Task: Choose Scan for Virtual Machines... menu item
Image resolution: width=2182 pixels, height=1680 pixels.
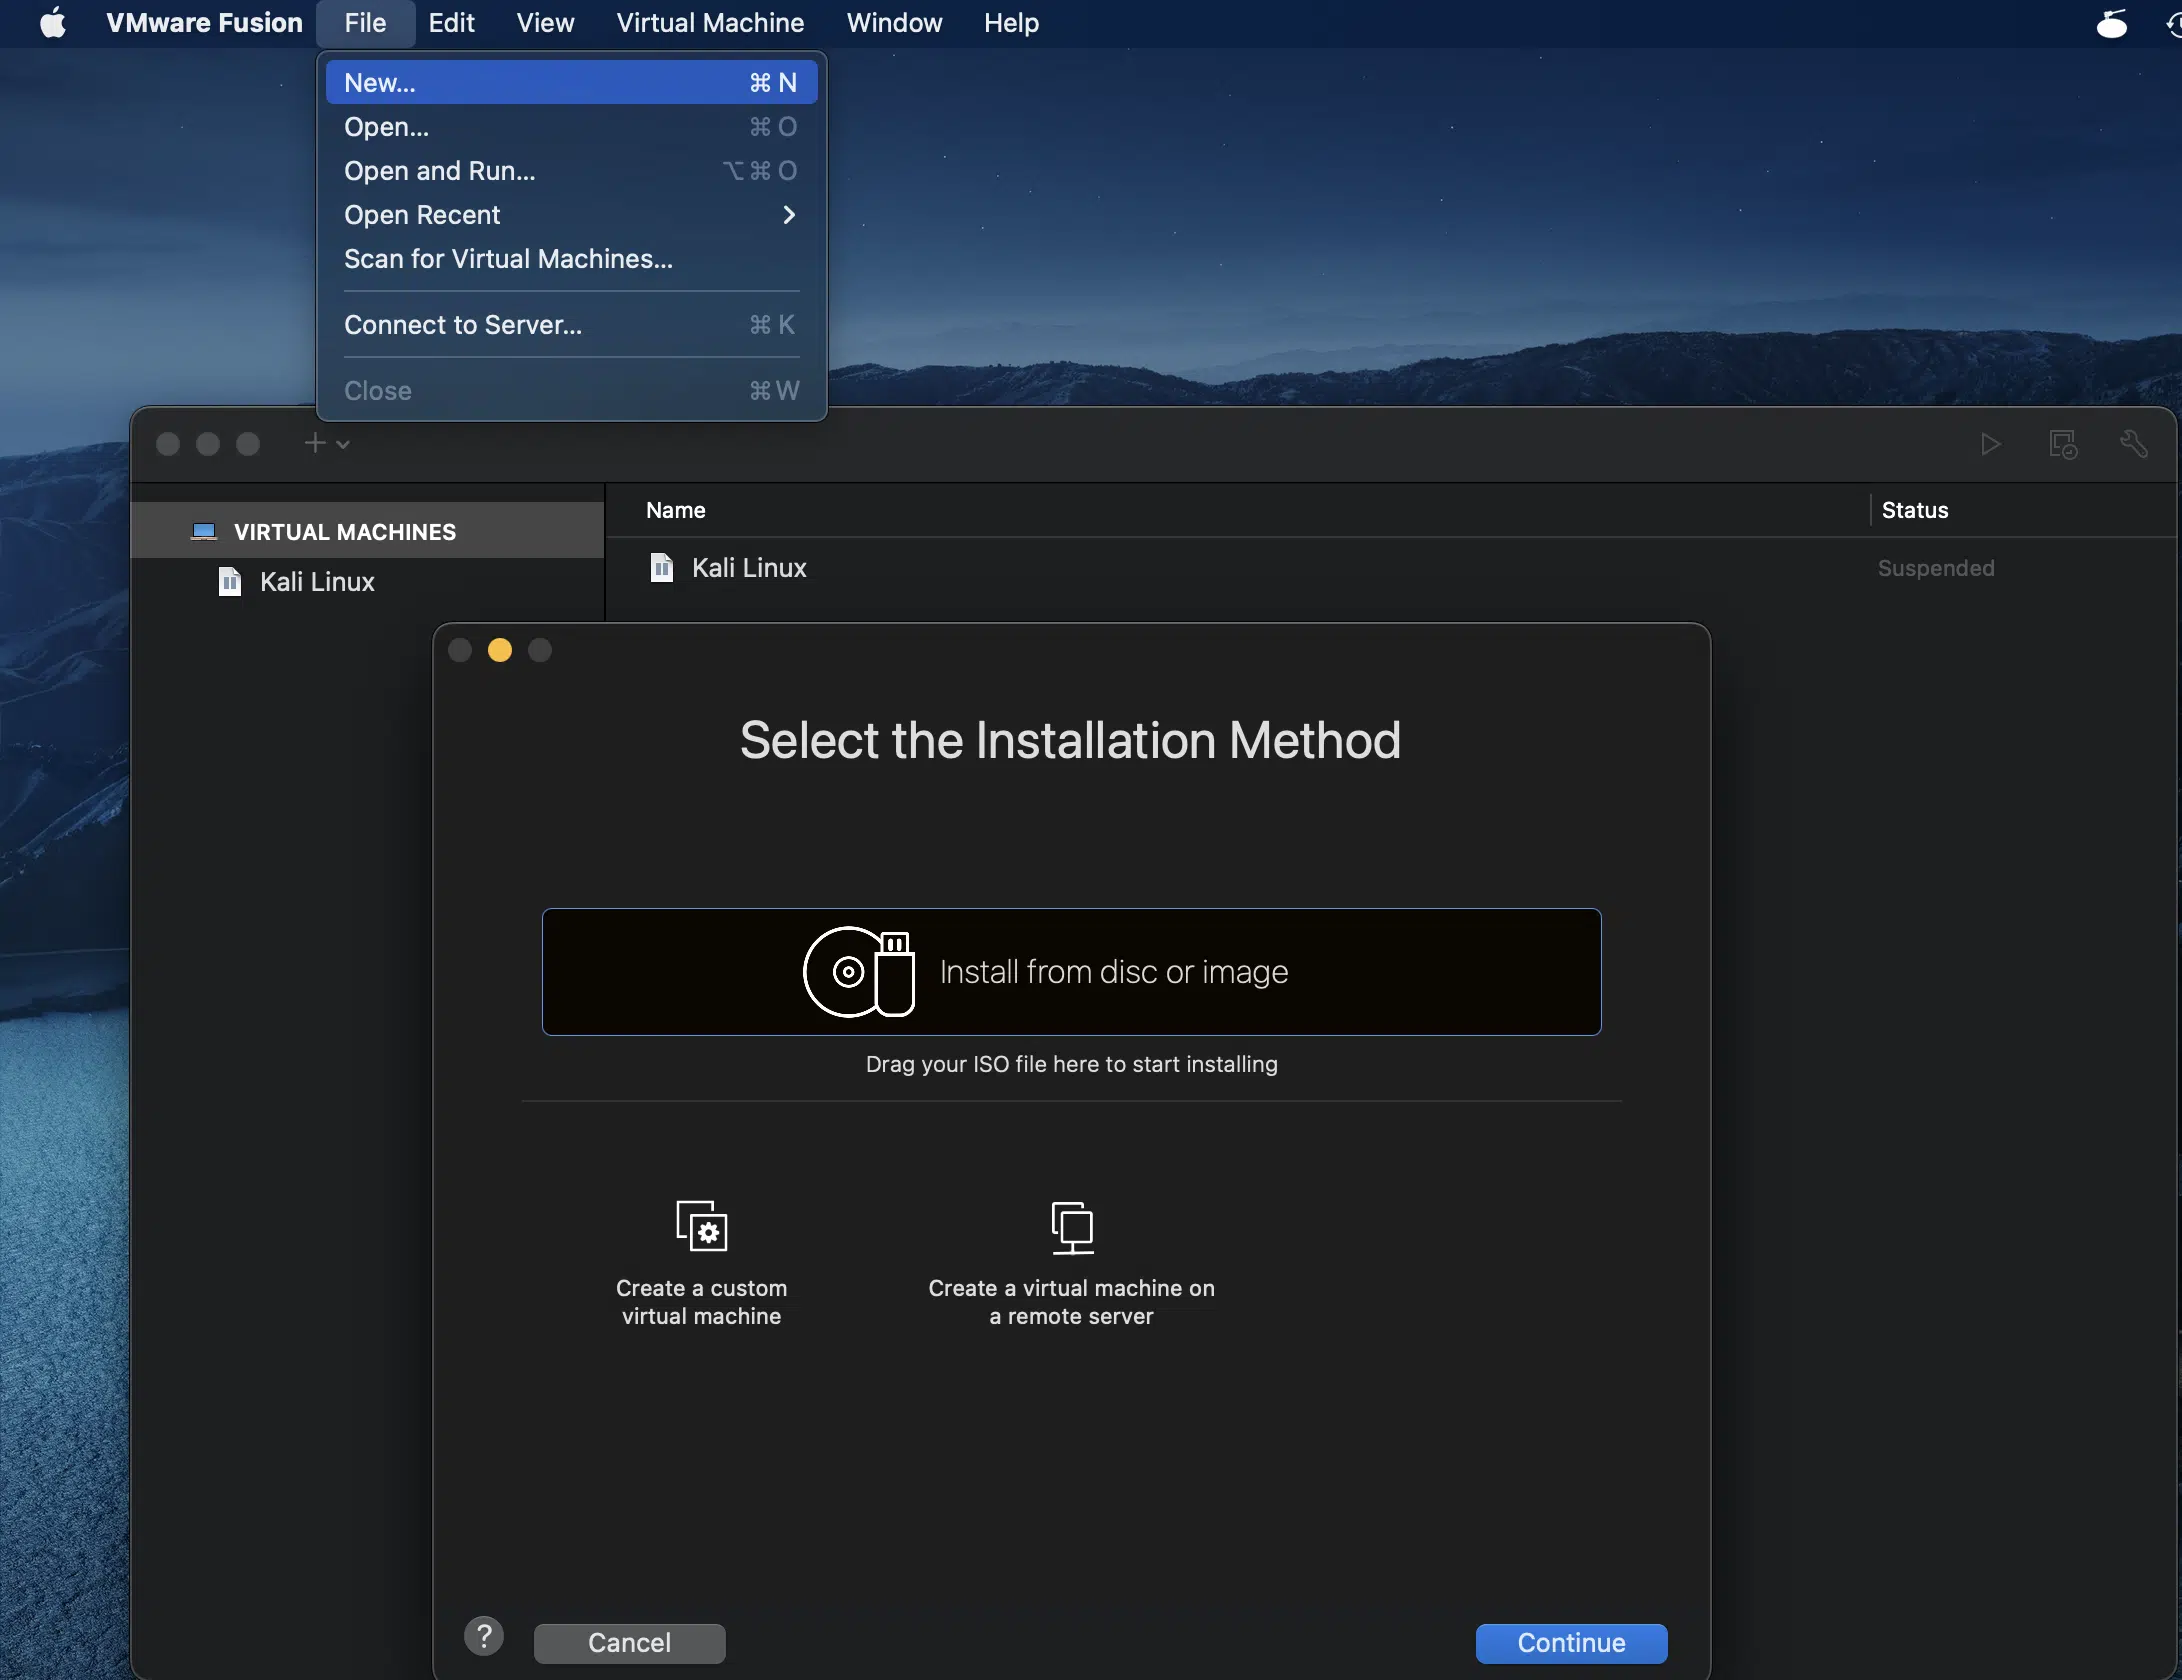Action: [508, 259]
